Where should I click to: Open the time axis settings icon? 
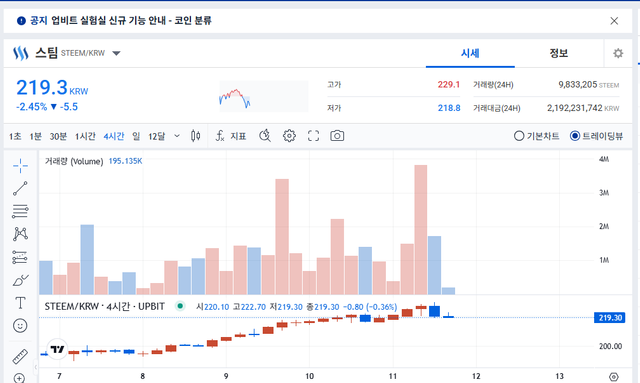(x=613, y=376)
